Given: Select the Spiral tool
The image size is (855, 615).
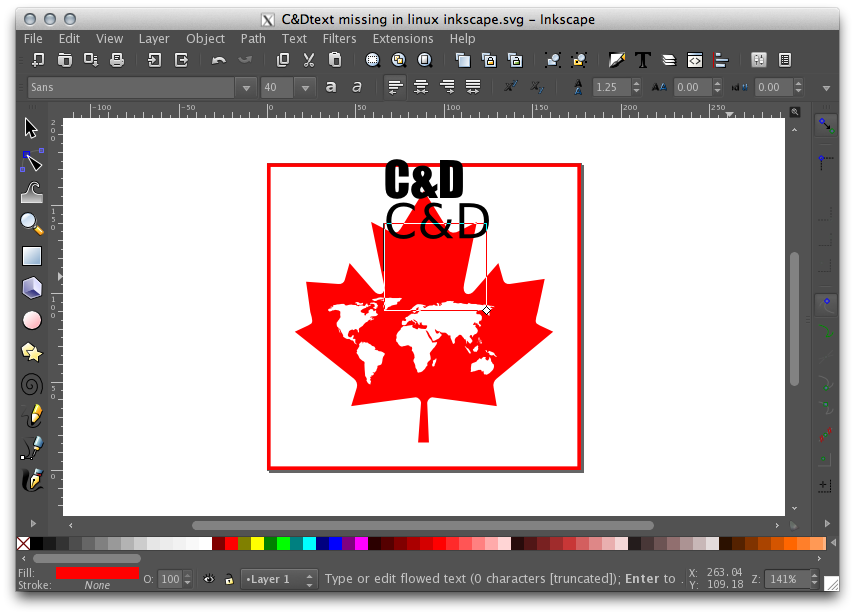Looking at the screenshot, I should tap(32, 384).
